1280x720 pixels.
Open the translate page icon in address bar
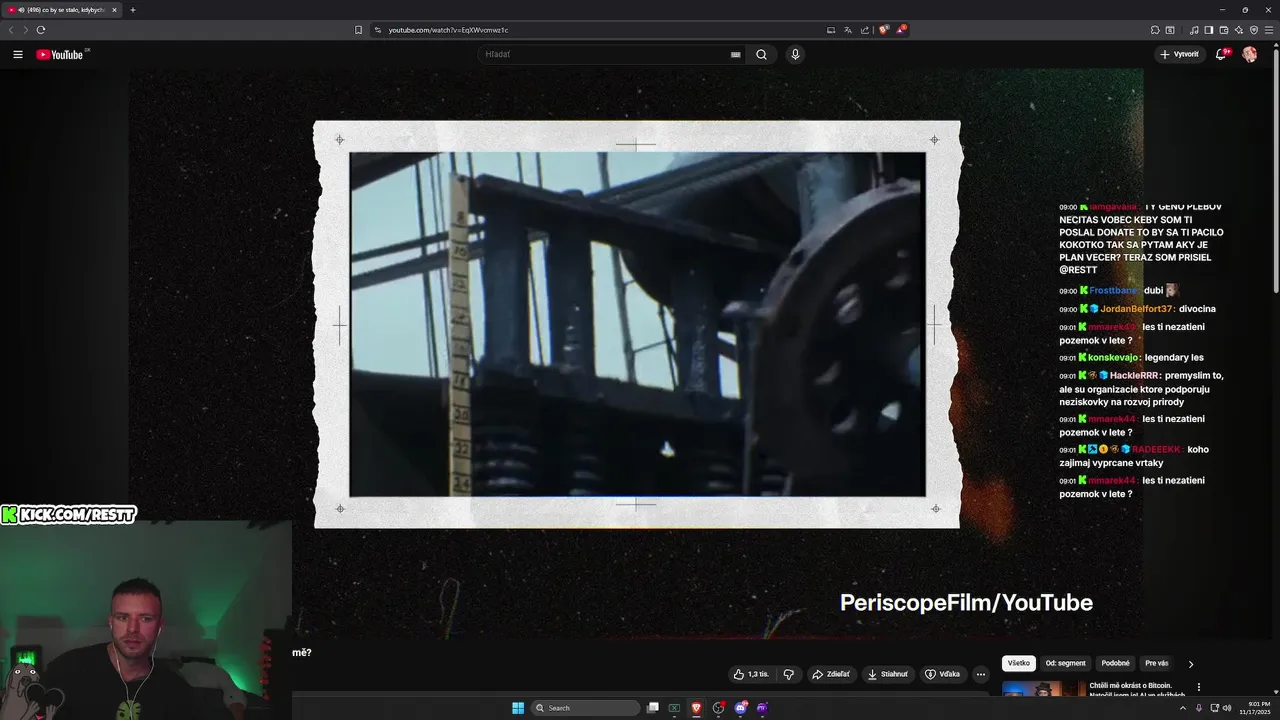click(x=848, y=30)
